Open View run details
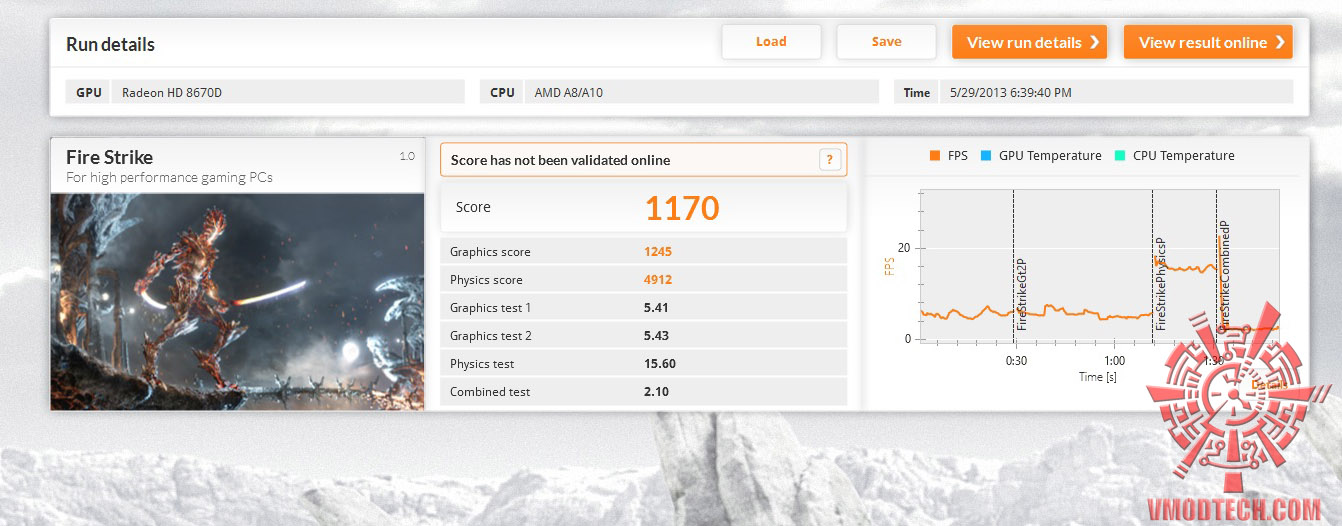This screenshot has width=1342, height=526. 1029,42
